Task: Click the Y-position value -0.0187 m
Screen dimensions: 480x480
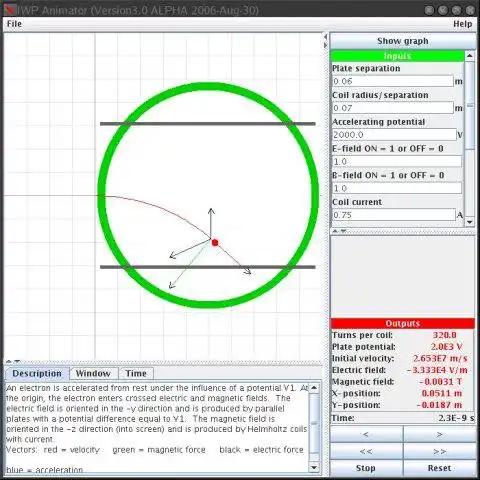Action: click(440, 405)
